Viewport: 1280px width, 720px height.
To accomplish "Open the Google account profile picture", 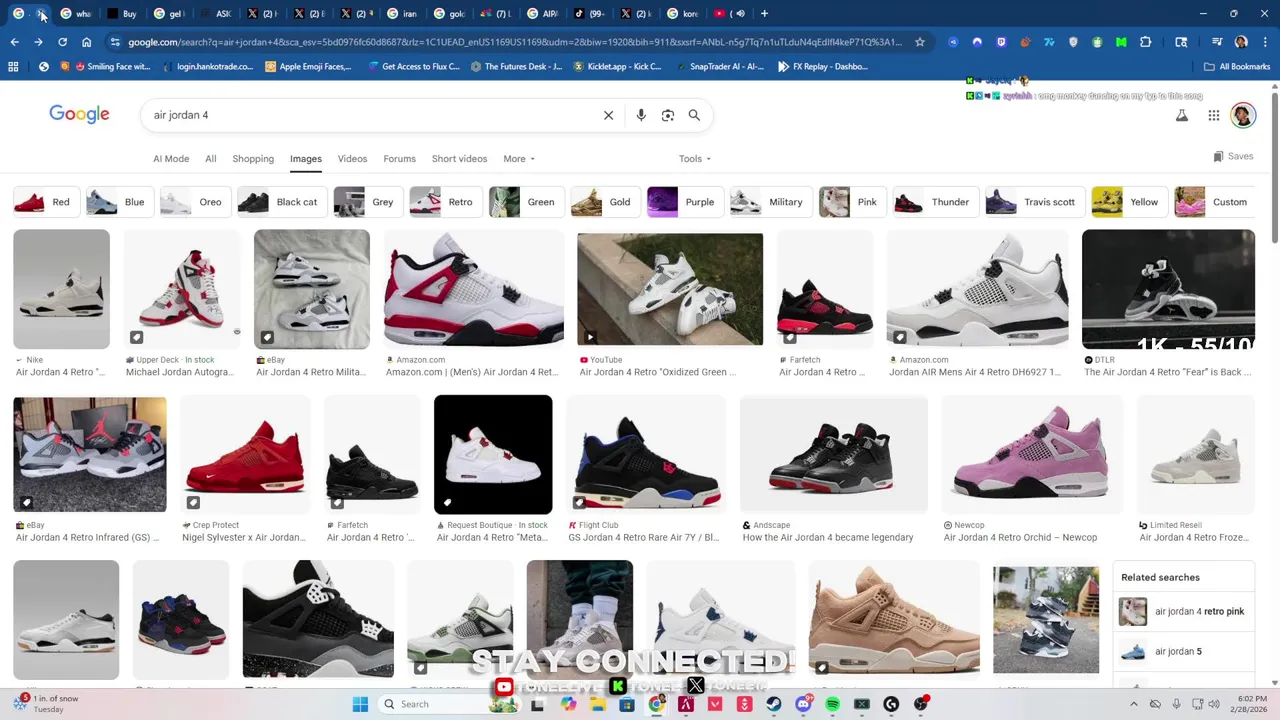I will [1243, 115].
